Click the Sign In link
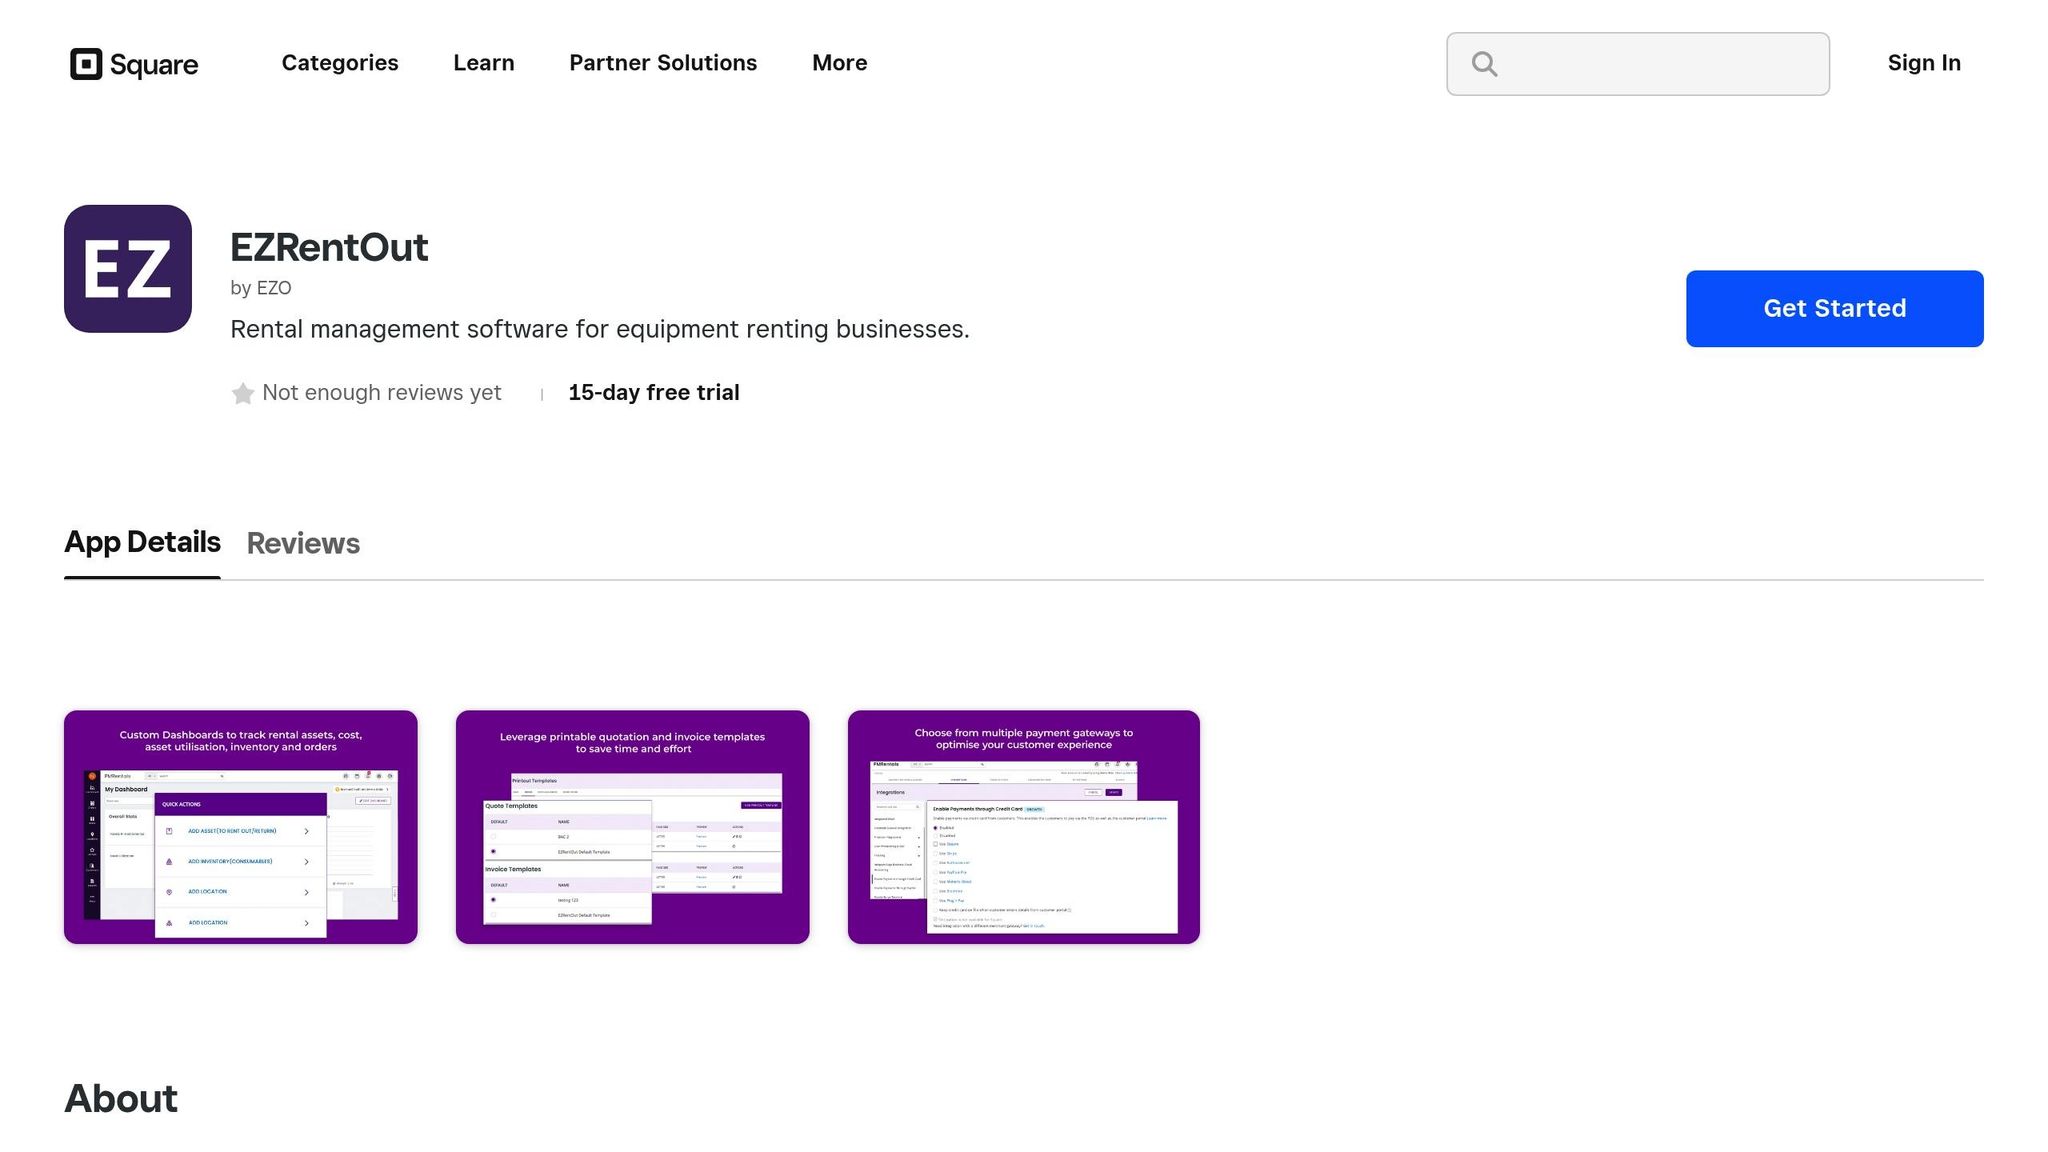Viewport: 2048px width, 1152px height. [x=1924, y=63]
